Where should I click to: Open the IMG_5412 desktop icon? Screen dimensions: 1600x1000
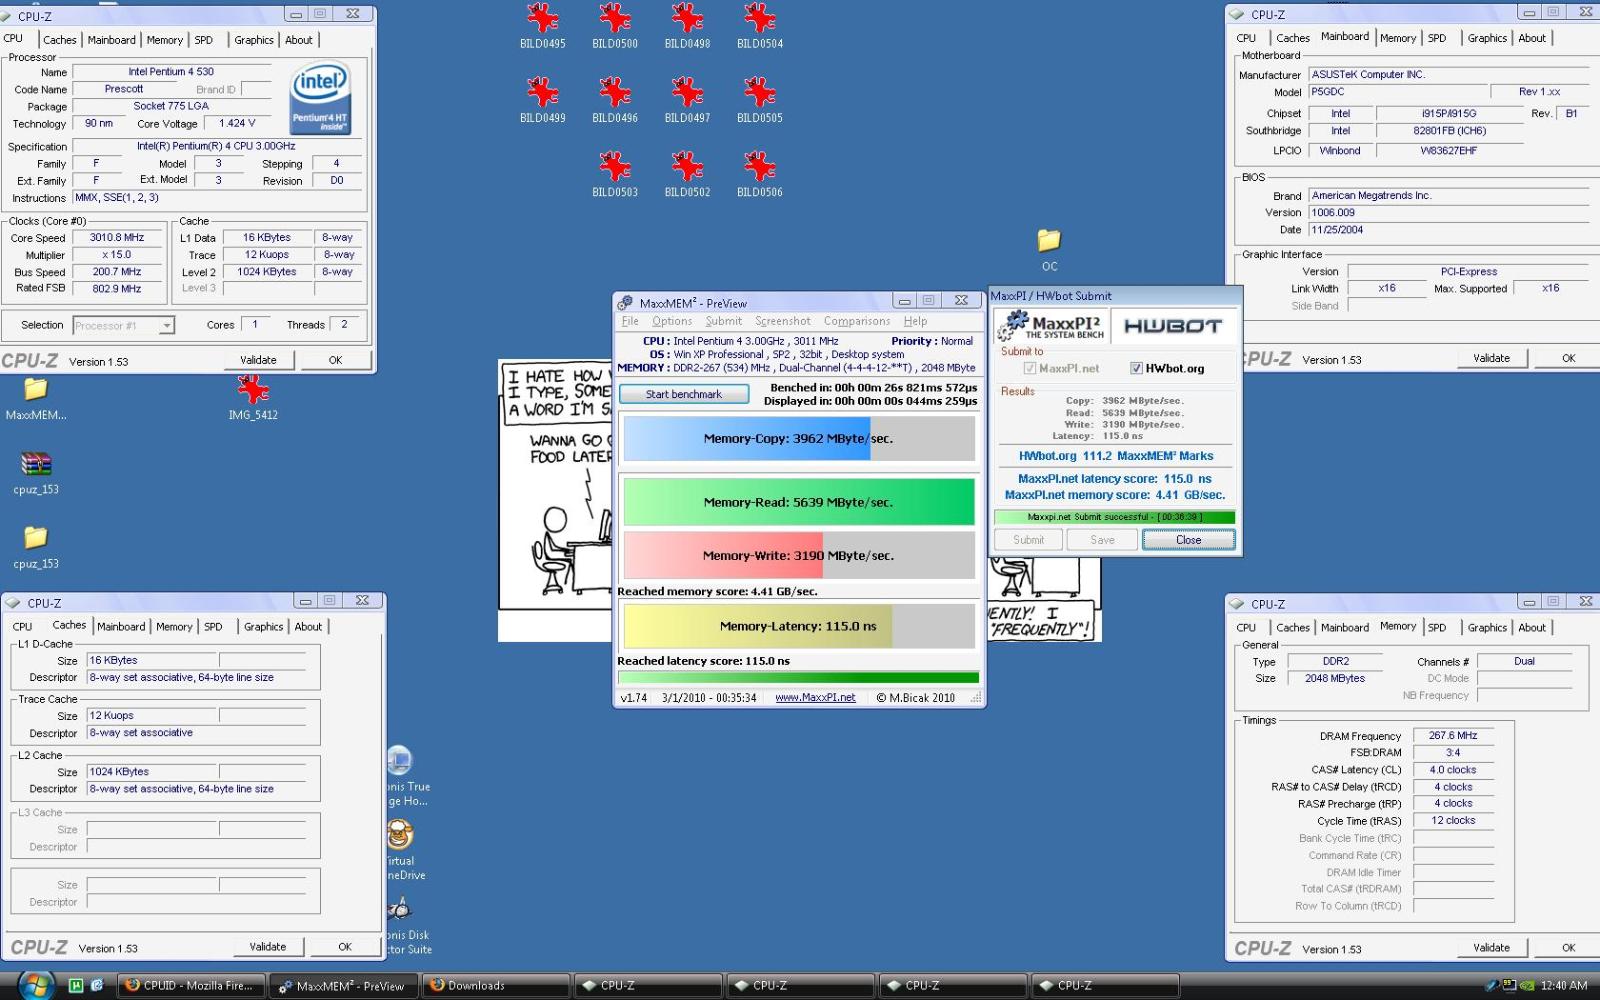[x=253, y=397]
